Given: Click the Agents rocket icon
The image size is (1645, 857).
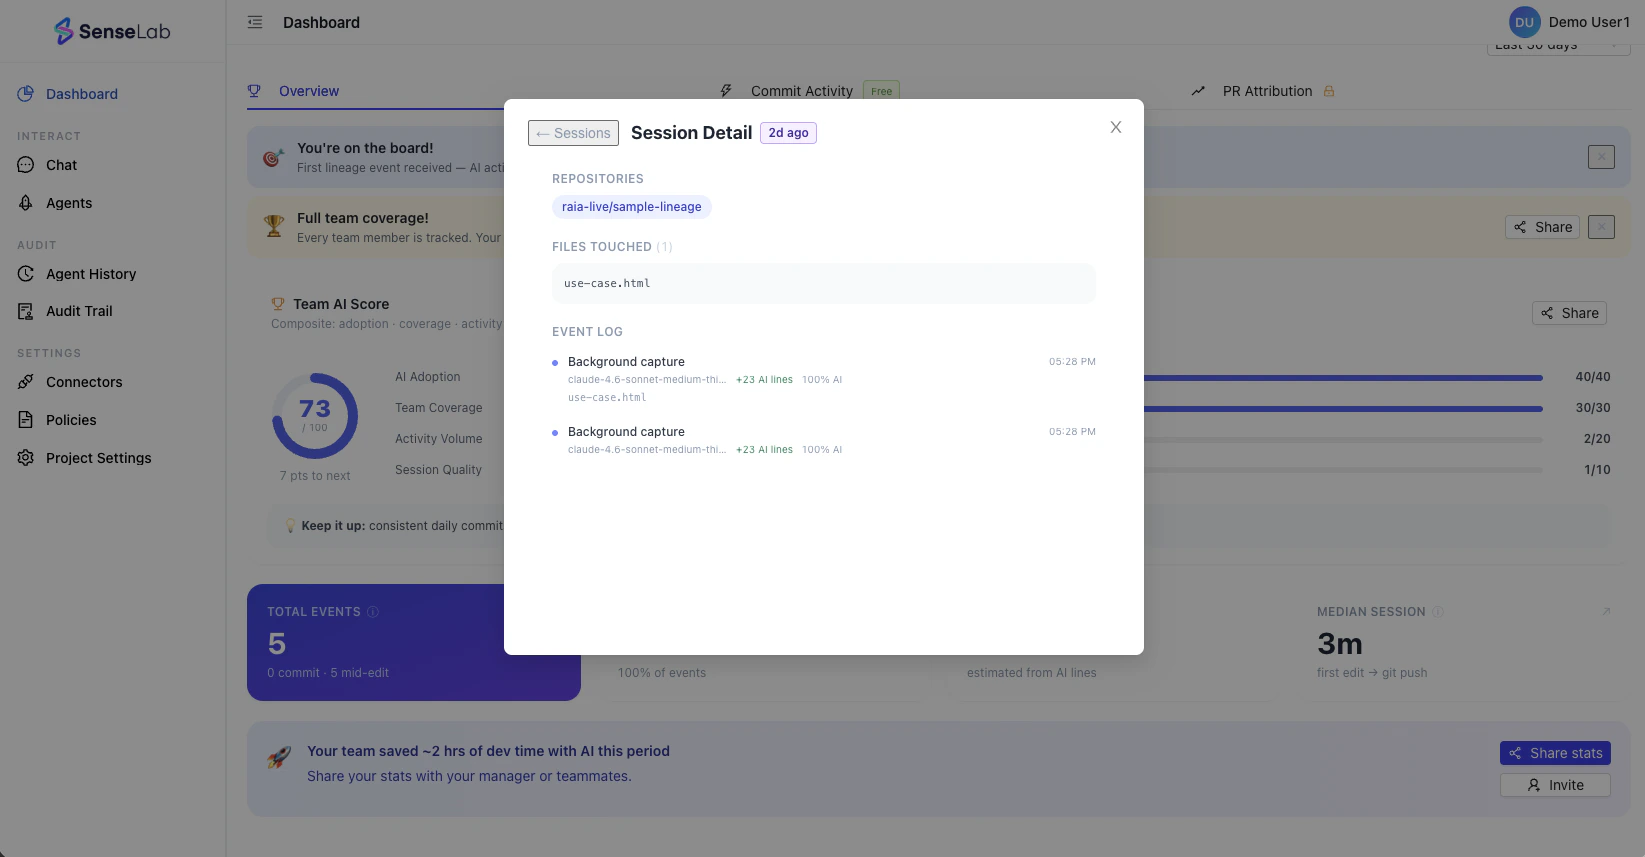Looking at the screenshot, I should coord(26,203).
